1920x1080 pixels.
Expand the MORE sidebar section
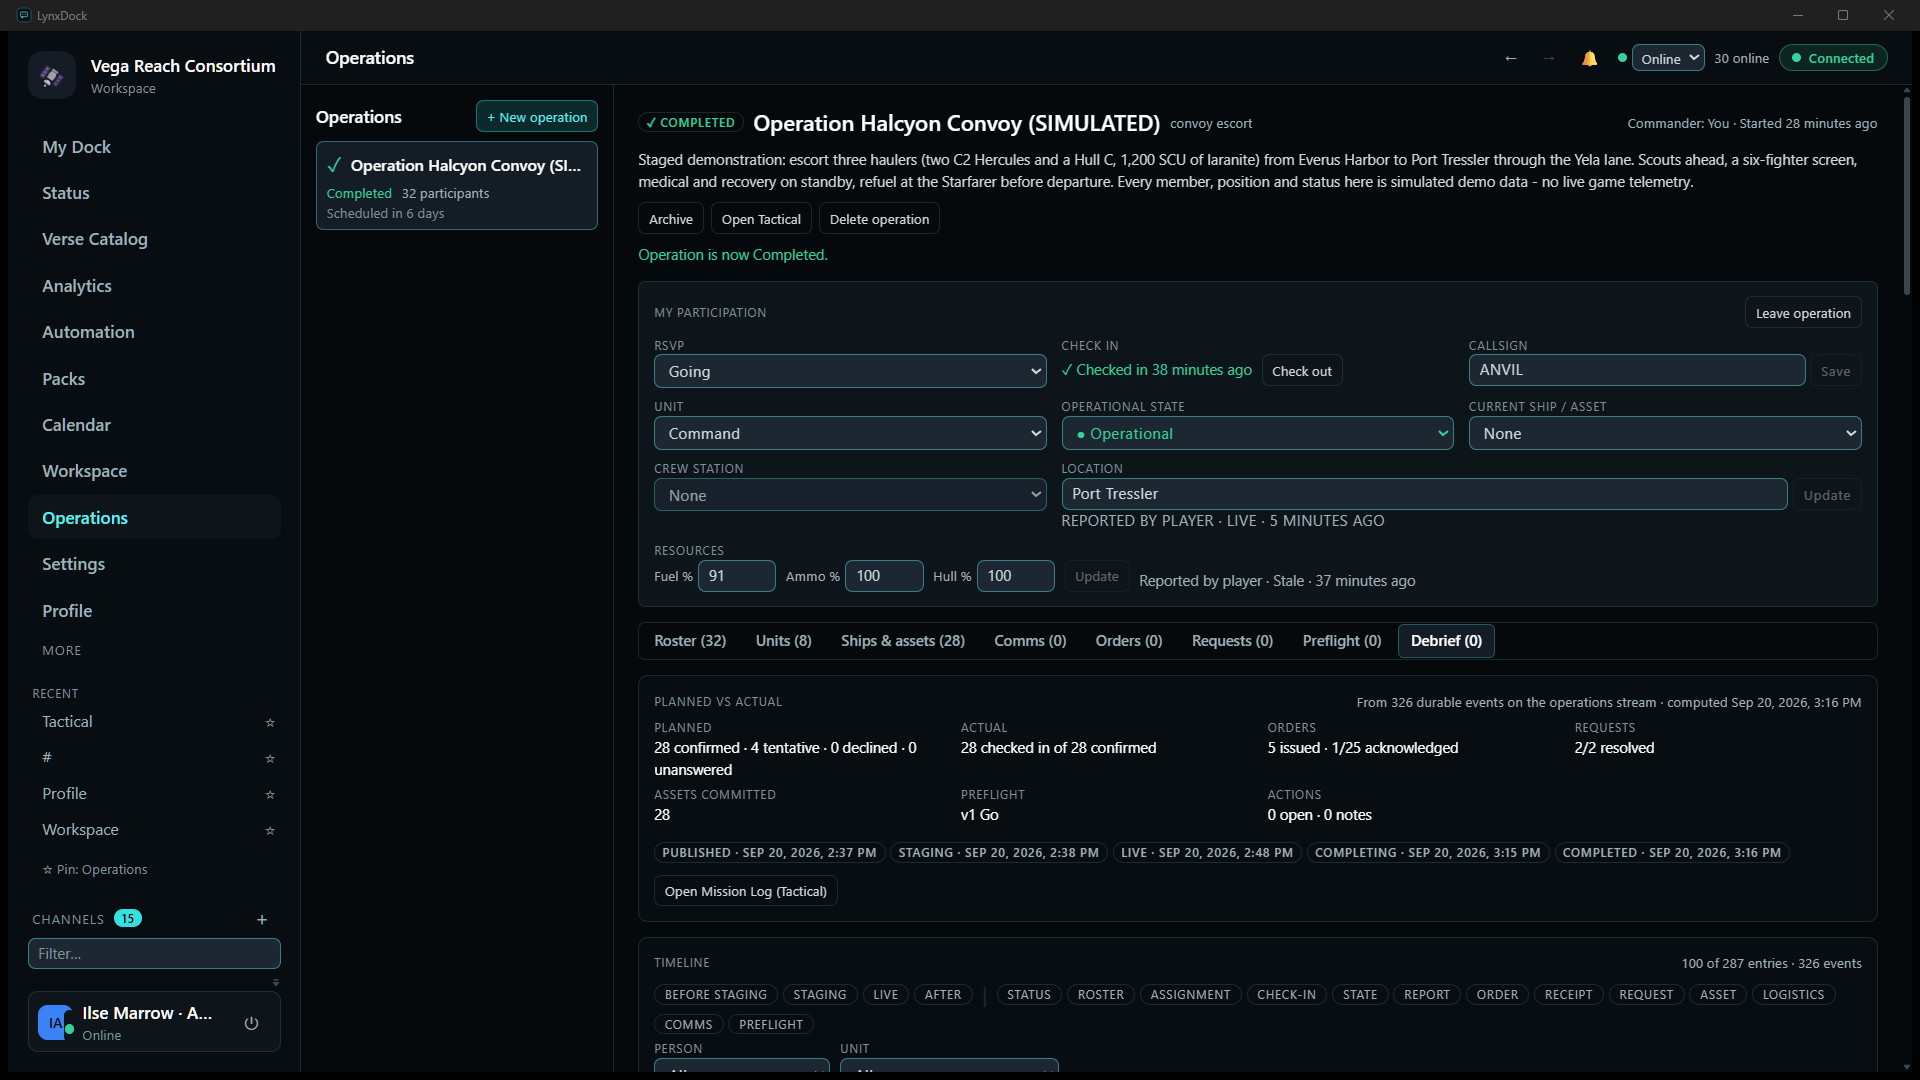pyautogui.click(x=62, y=650)
